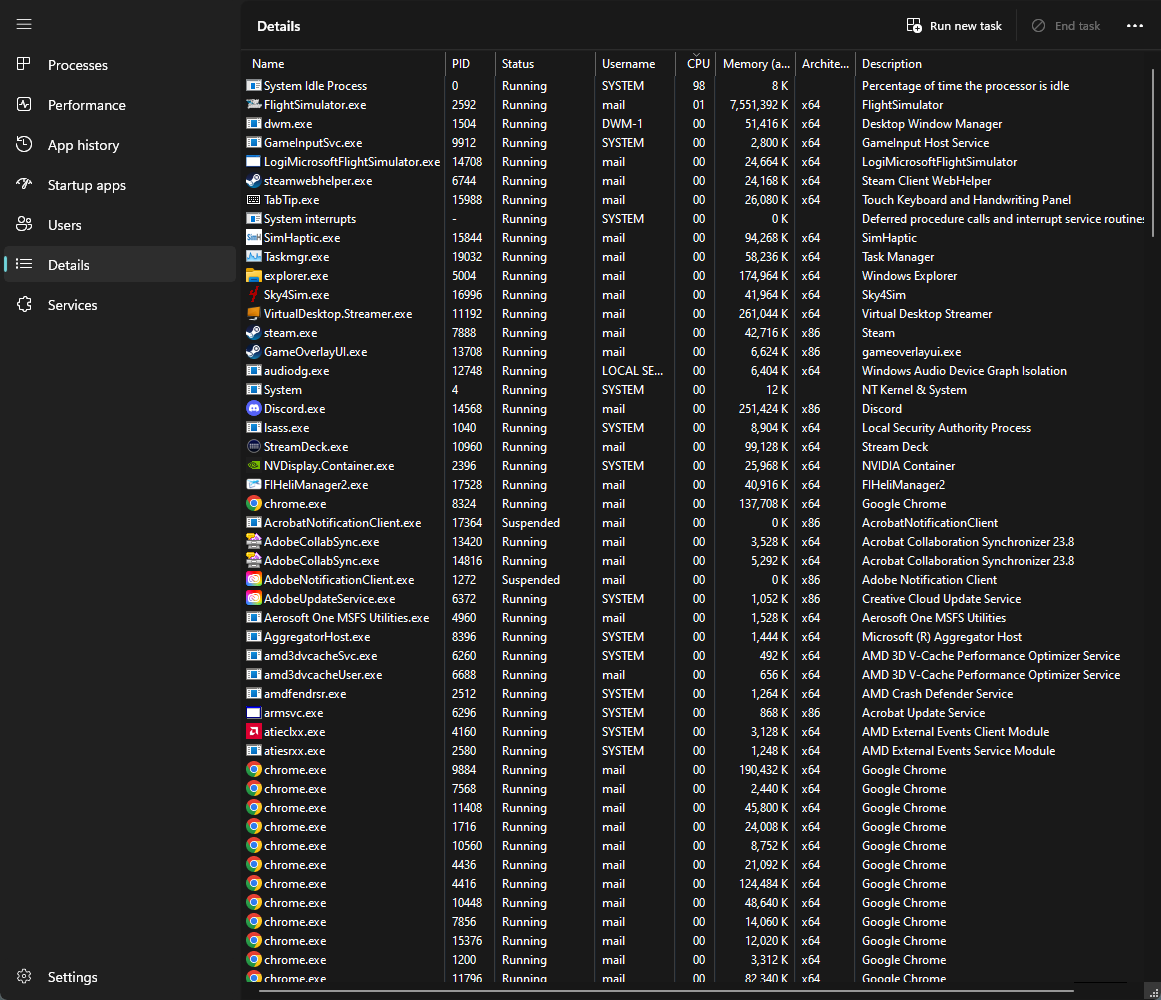Click the atieclxx.exe AMD icon

point(253,731)
